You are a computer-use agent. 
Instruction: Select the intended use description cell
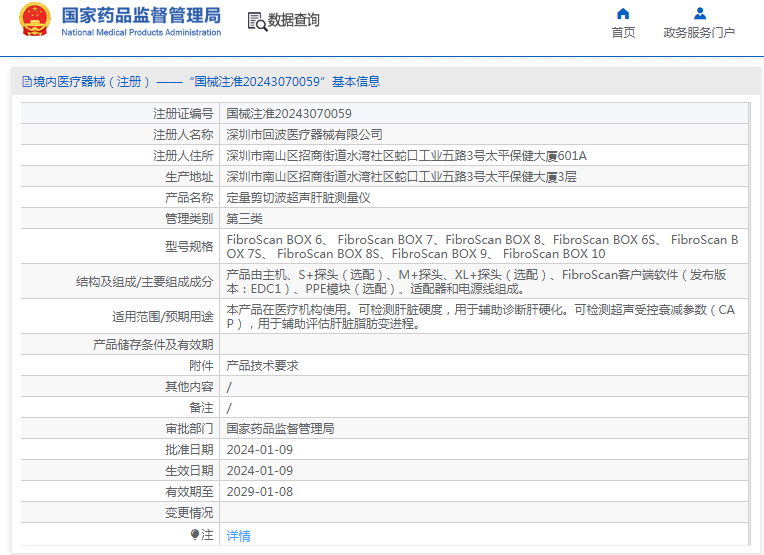[484, 317]
